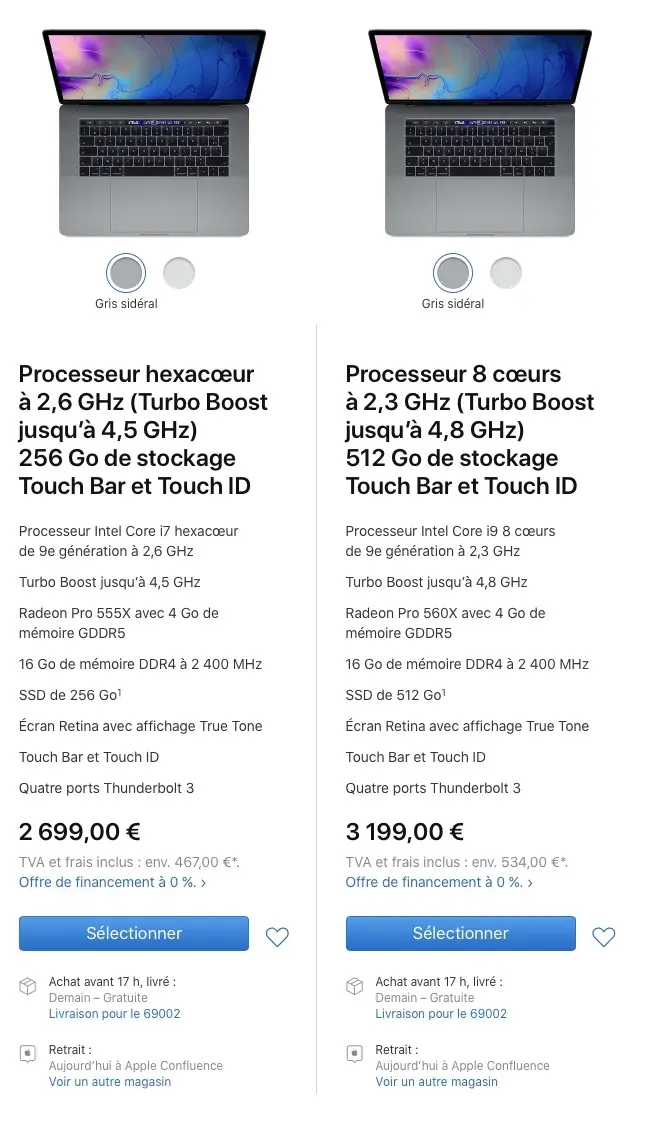Click Sélectionner for the 3 199,00 € model

click(x=460, y=933)
